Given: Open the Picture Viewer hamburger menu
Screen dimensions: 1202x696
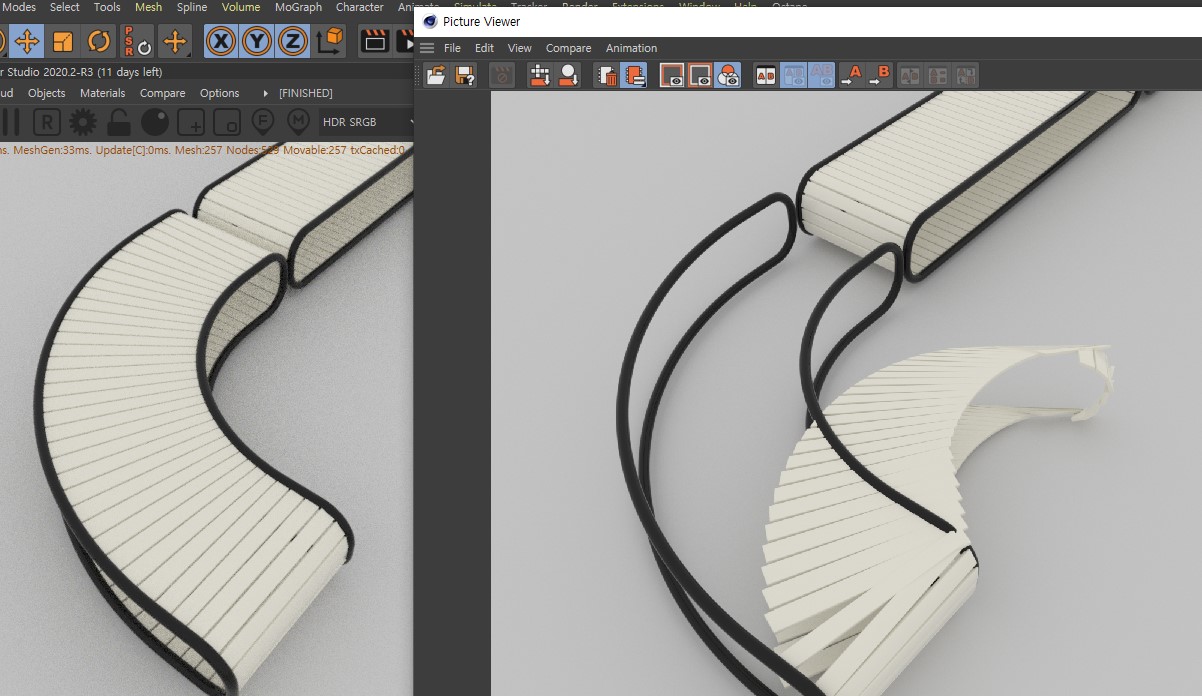Looking at the screenshot, I should [x=427, y=48].
